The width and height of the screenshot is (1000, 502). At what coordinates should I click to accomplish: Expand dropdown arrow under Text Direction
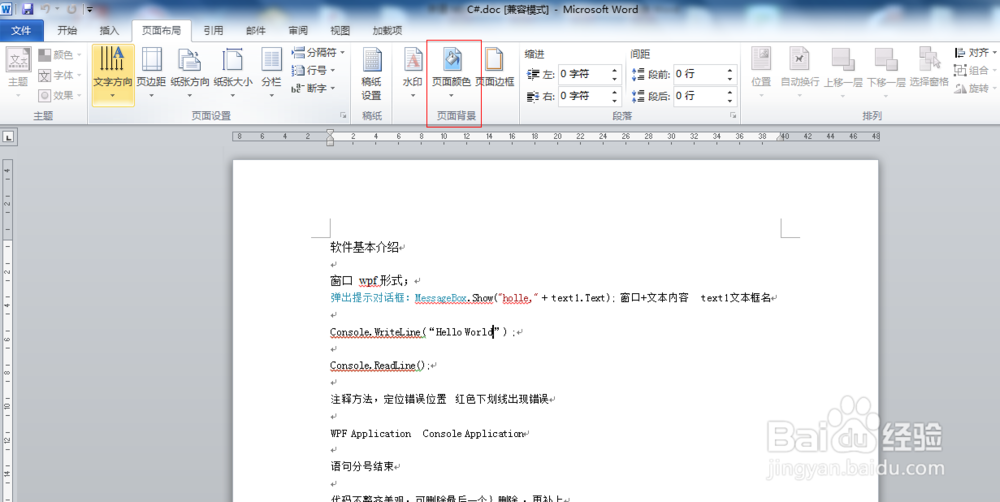coord(113,96)
